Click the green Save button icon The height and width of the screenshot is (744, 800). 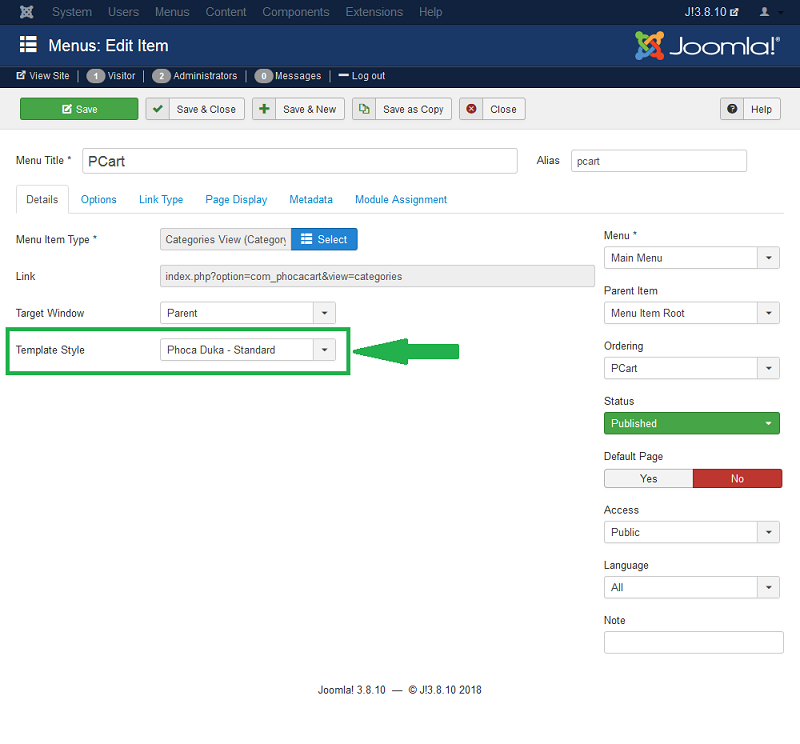click(67, 109)
